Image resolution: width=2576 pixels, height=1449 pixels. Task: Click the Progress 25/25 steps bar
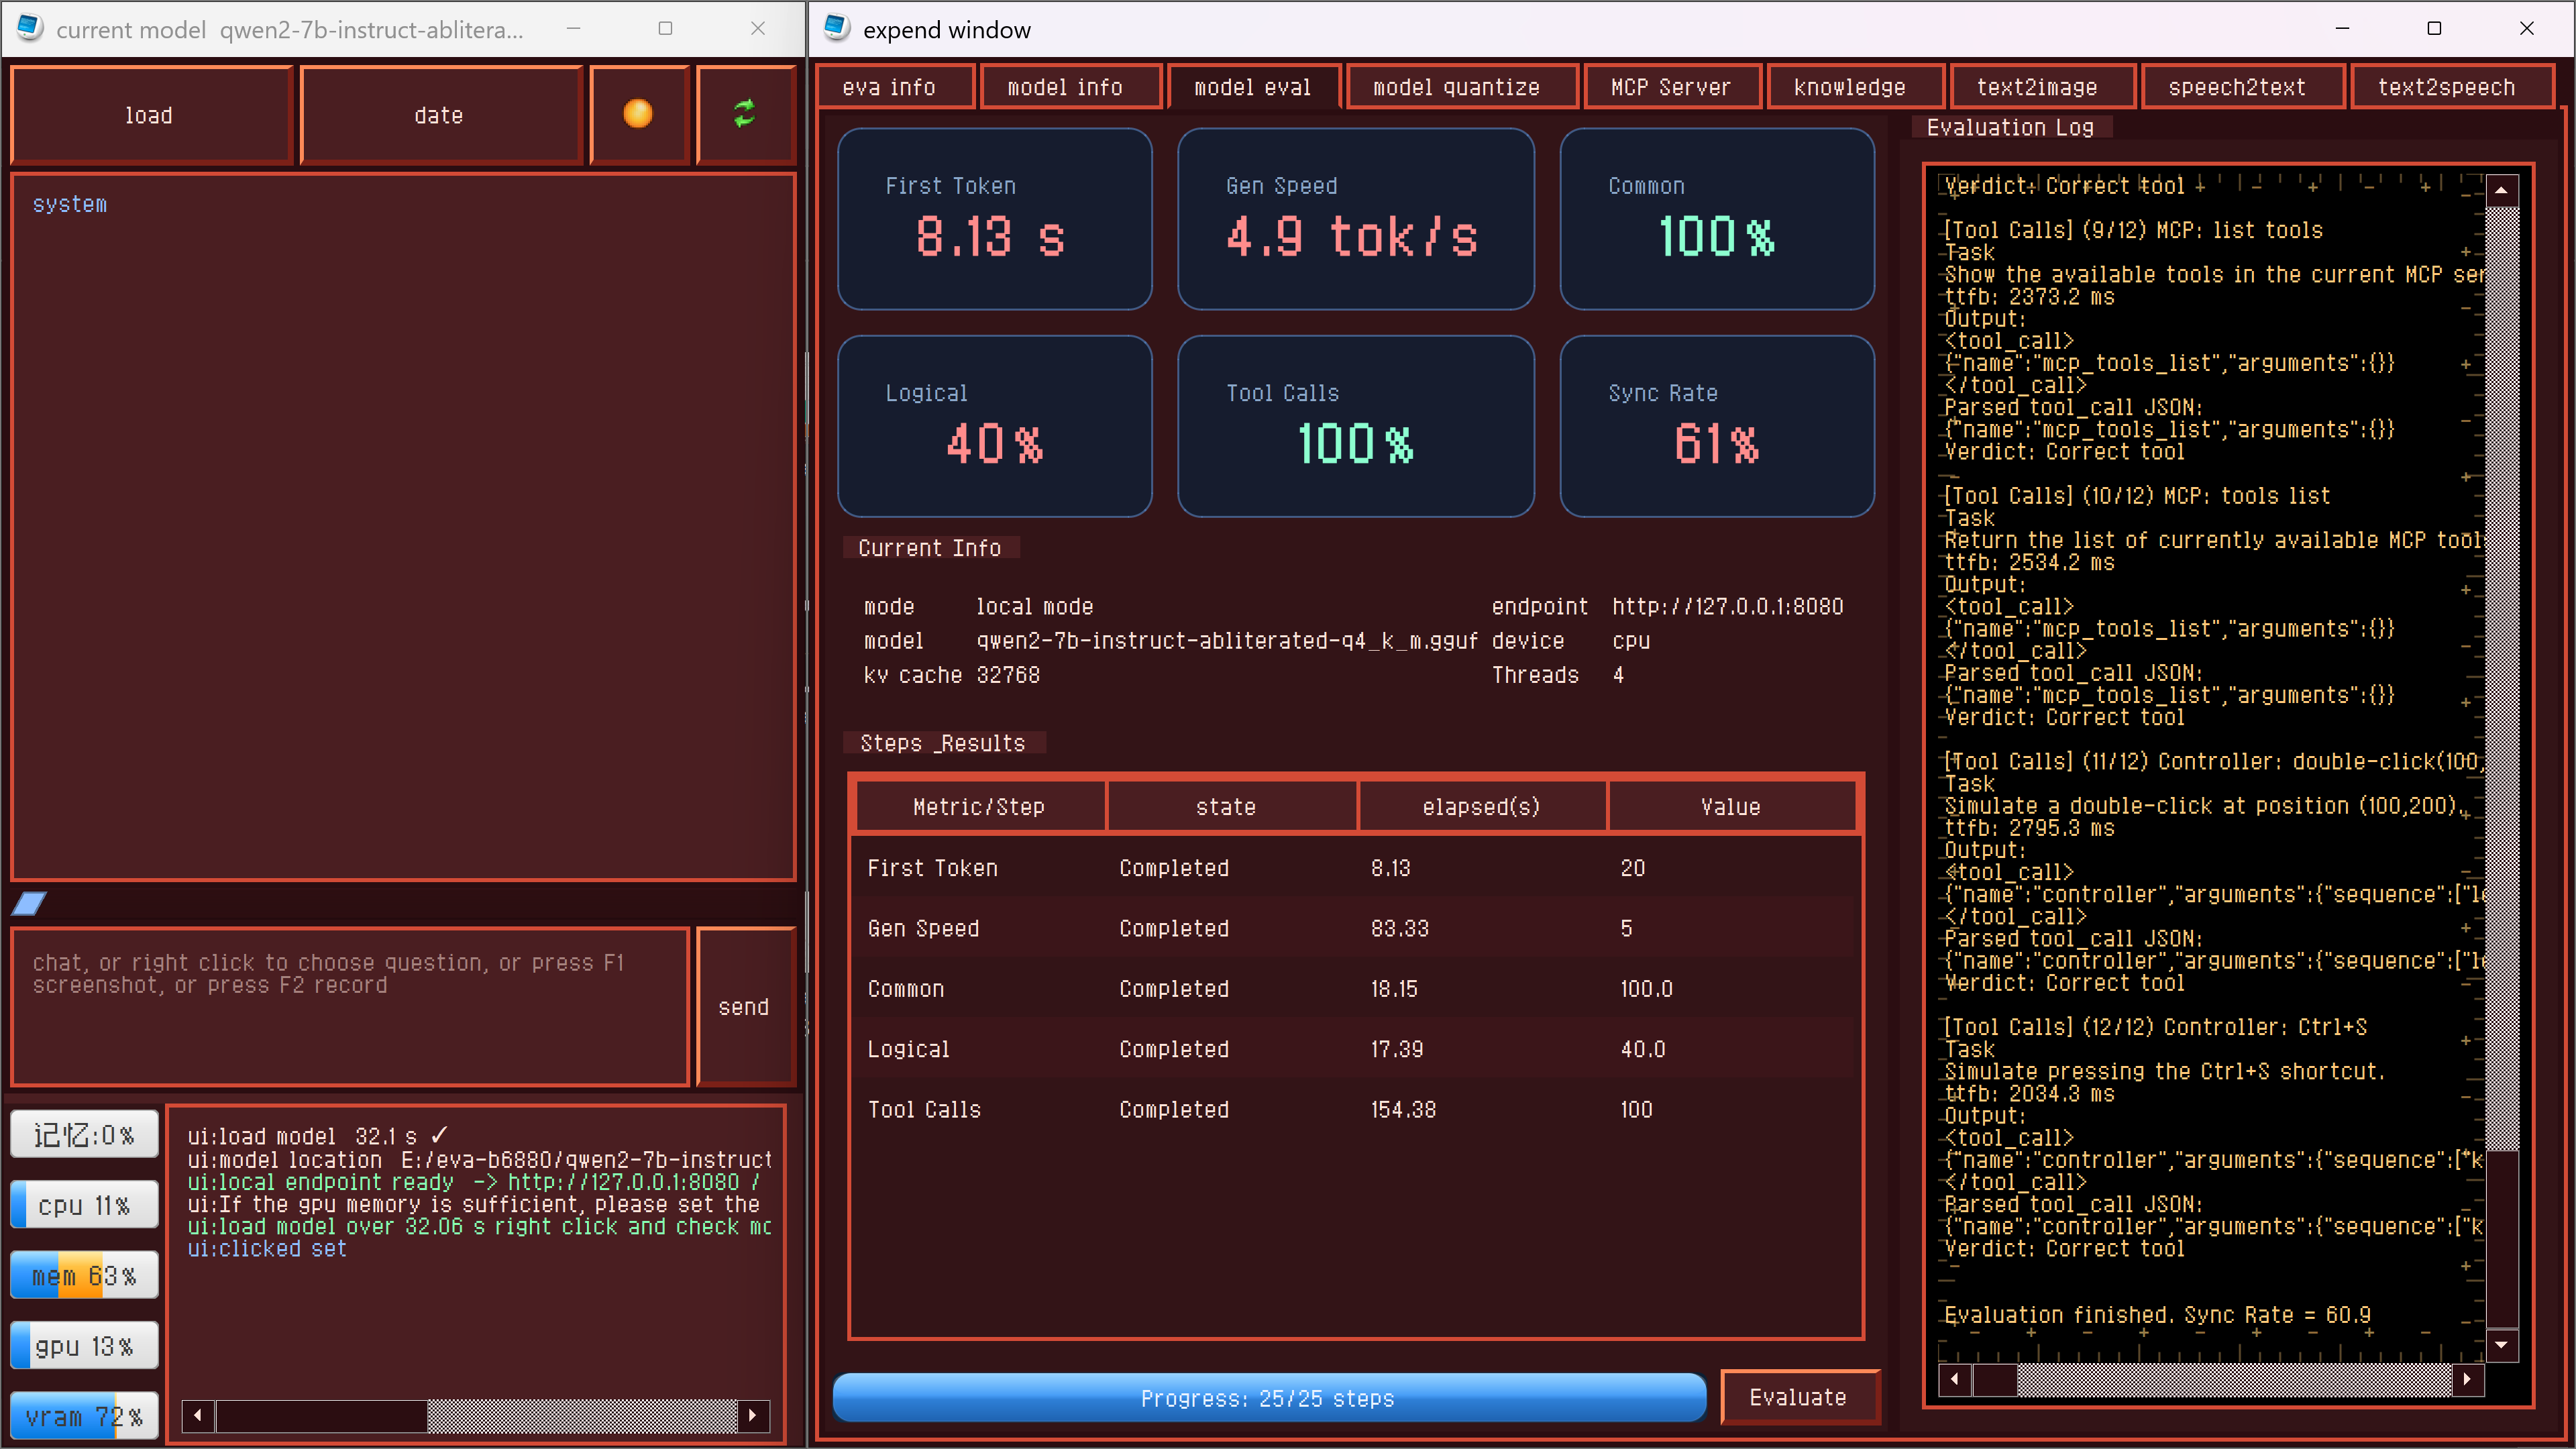tap(1268, 1397)
